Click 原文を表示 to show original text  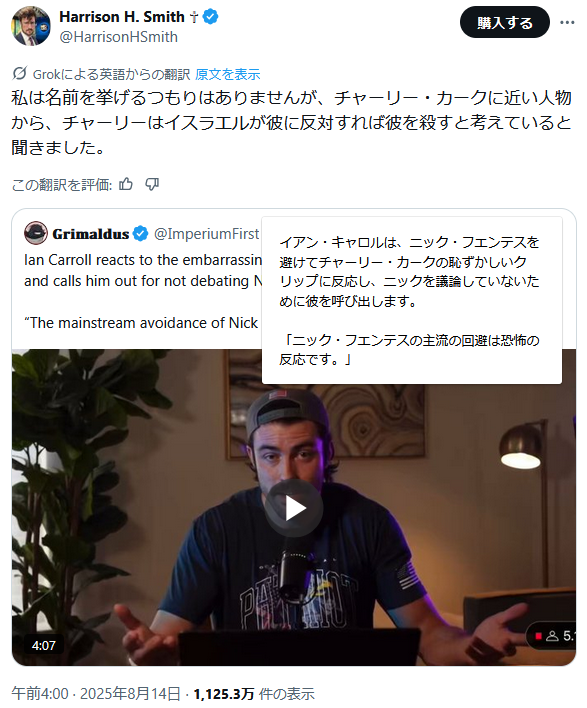tap(228, 74)
